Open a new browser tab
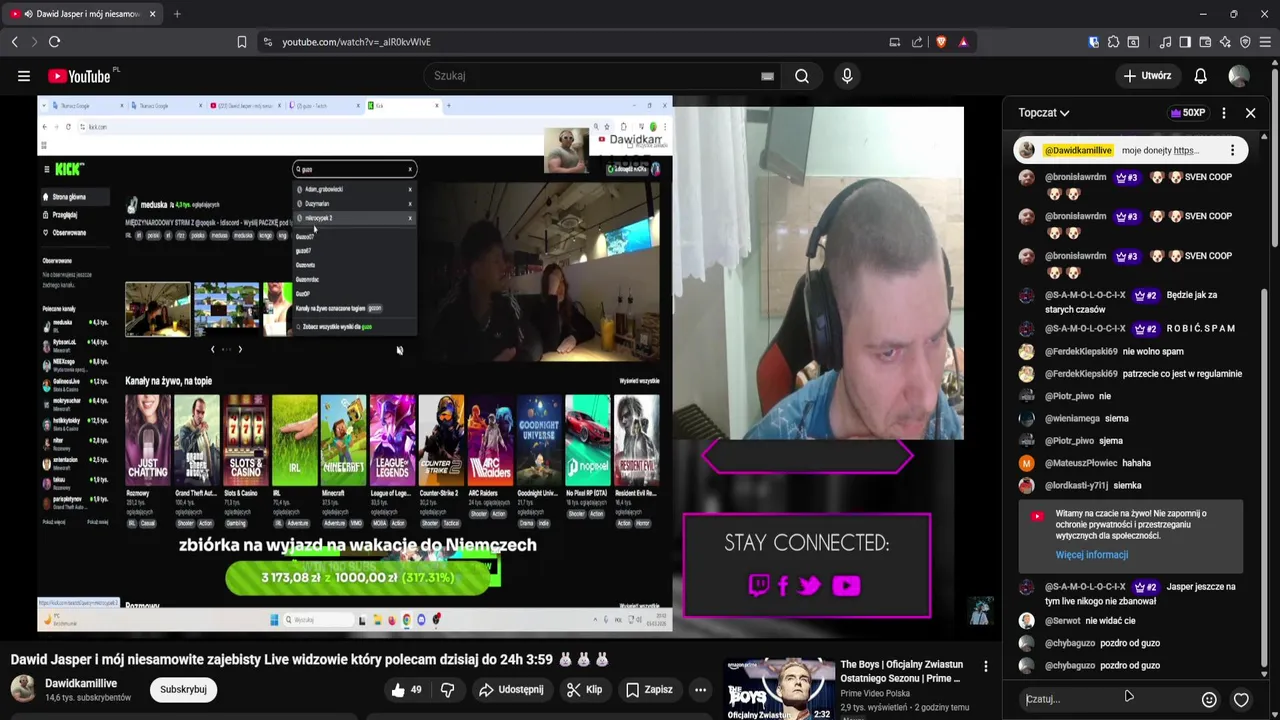This screenshot has width=1280, height=720. (177, 14)
